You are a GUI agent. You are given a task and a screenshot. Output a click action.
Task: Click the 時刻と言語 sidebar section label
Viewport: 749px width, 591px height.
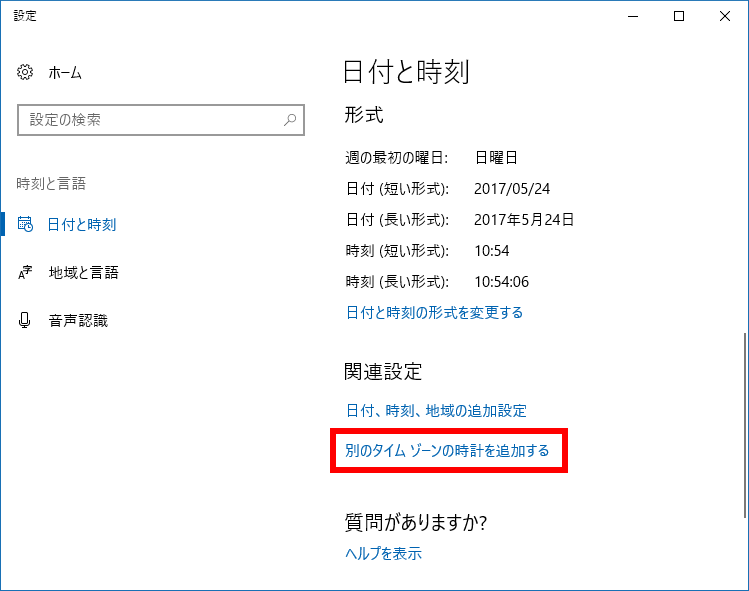(x=51, y=183)
